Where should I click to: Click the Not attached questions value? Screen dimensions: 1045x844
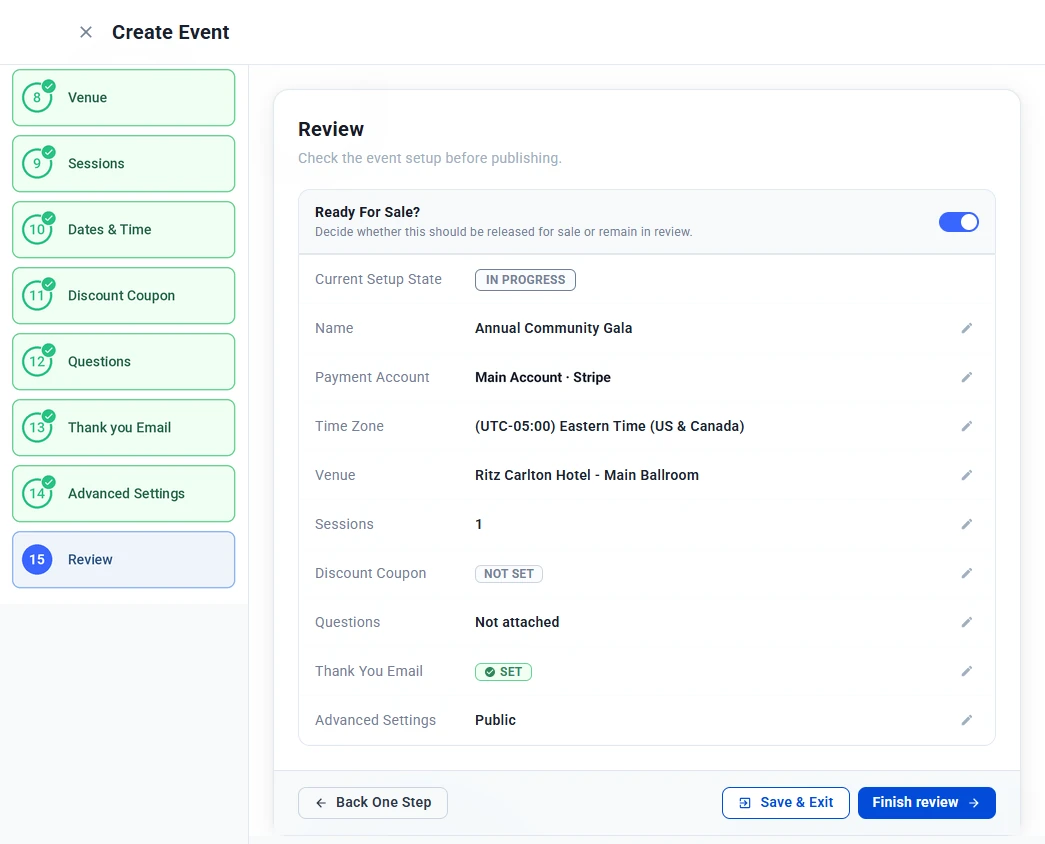[517, 622]
